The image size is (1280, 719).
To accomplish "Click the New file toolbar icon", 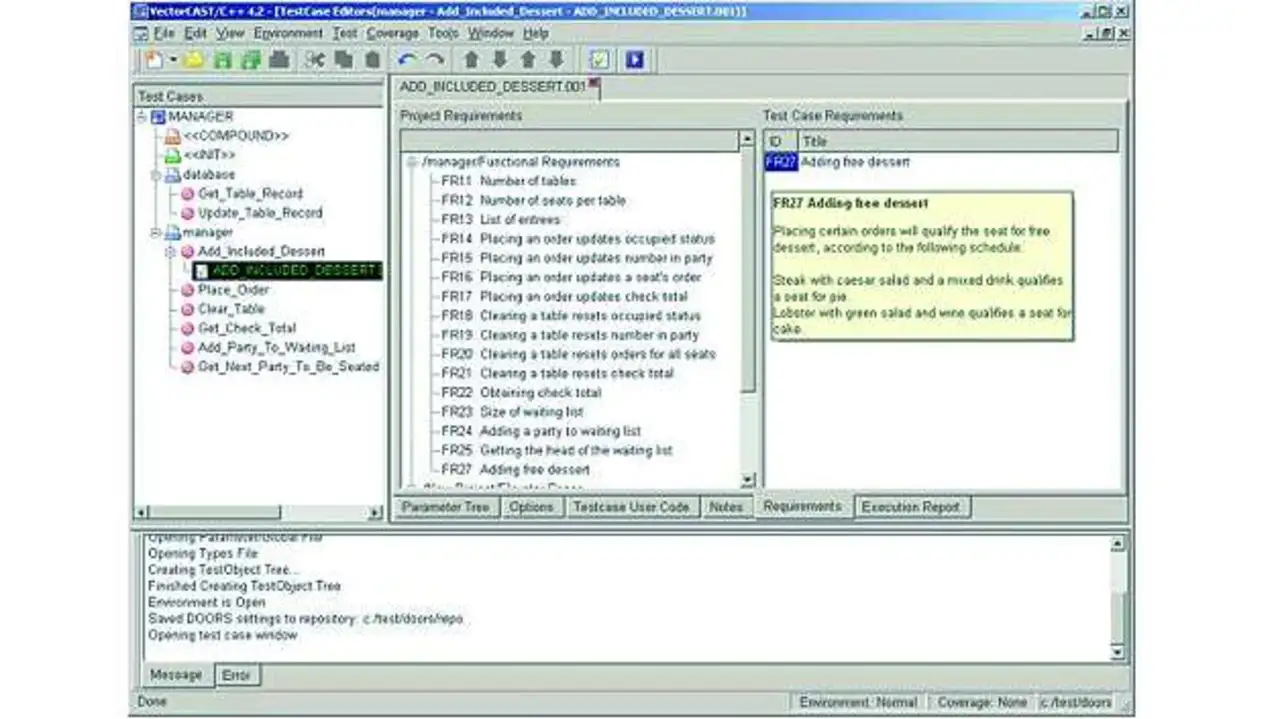I will tap(154, 60).
